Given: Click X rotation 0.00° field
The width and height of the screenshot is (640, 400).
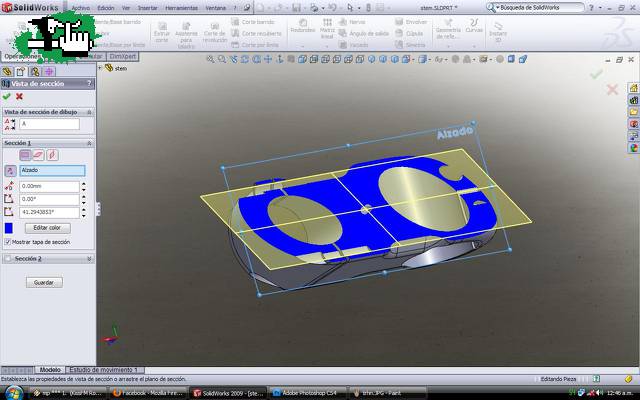Looking at the screenshot, I should click(49, 200).
